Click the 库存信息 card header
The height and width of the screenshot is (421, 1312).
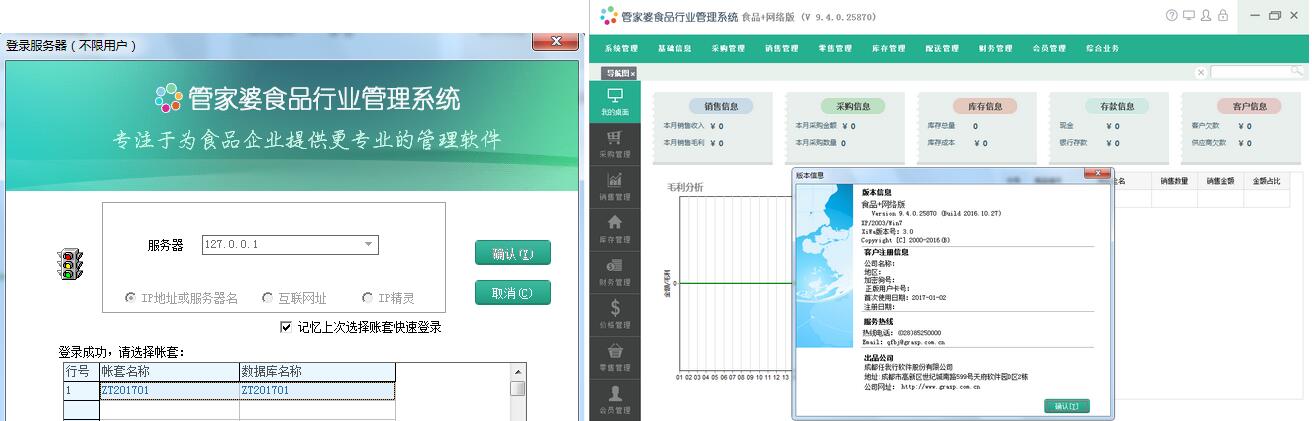point(985,106)
